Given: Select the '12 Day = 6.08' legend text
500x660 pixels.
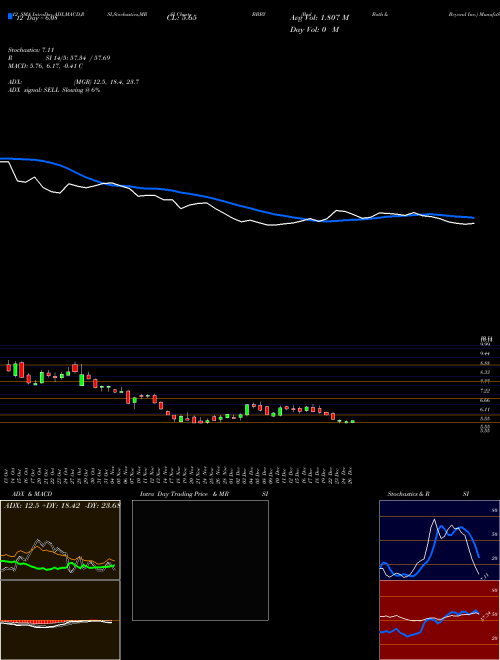Looking at the screenshot, I should pos(36,18).
